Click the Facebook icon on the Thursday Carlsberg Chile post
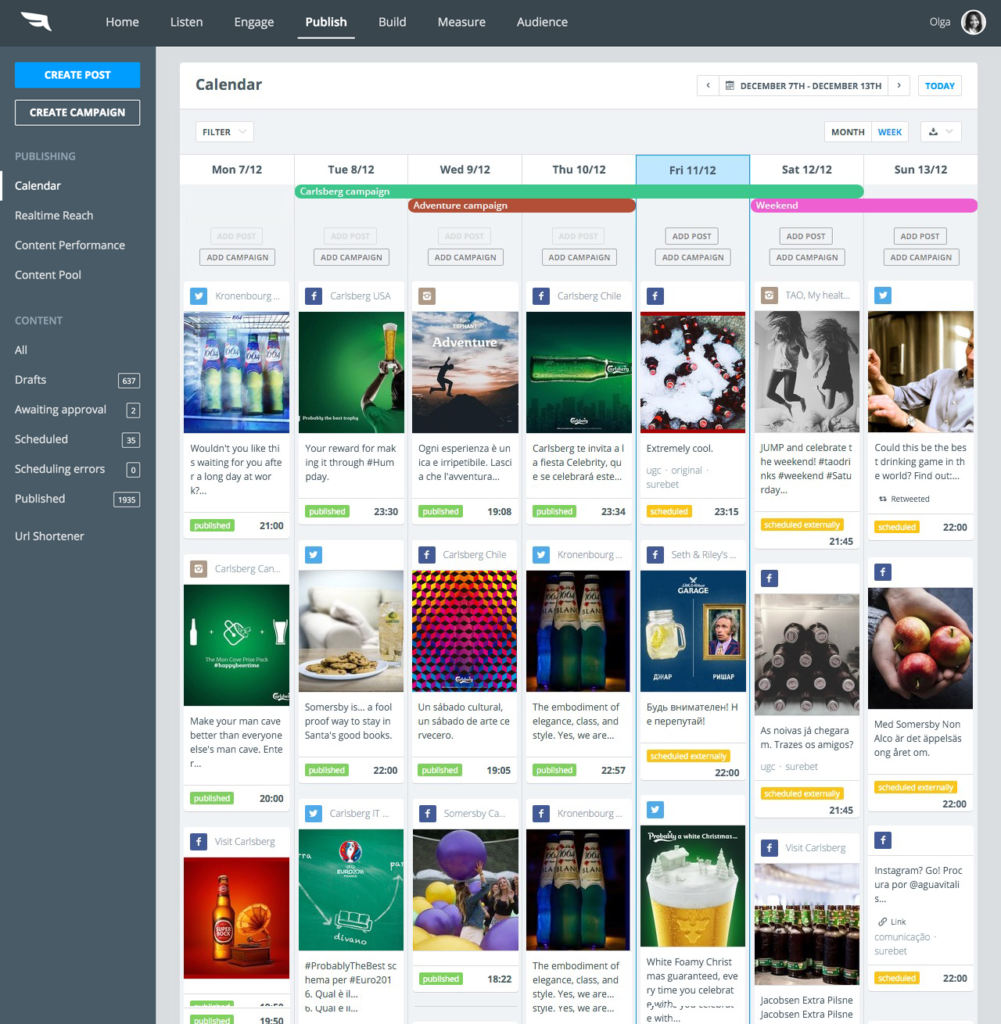Viewport: 1001px width, 1024px height. (541, 296)
